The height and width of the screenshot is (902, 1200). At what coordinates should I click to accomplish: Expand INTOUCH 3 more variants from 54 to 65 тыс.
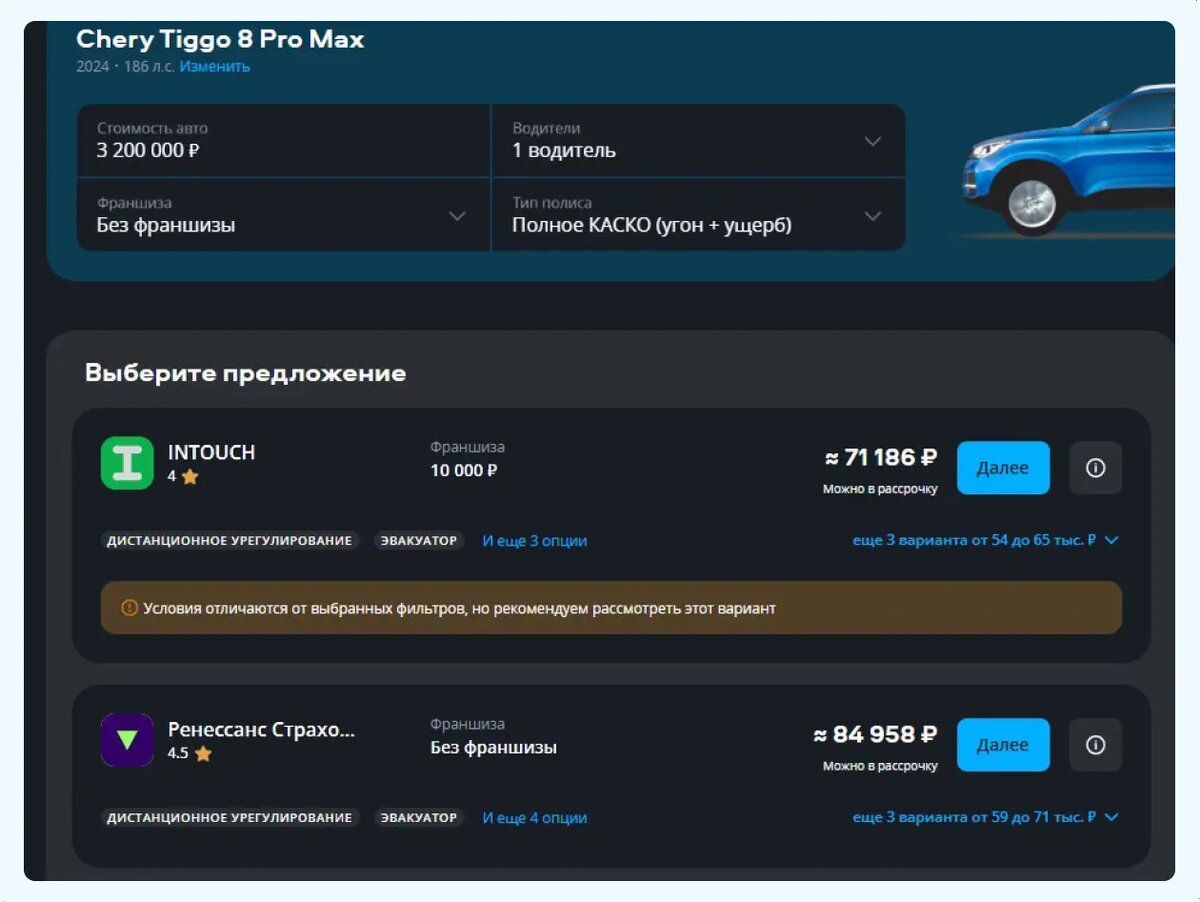click(985, 540)
